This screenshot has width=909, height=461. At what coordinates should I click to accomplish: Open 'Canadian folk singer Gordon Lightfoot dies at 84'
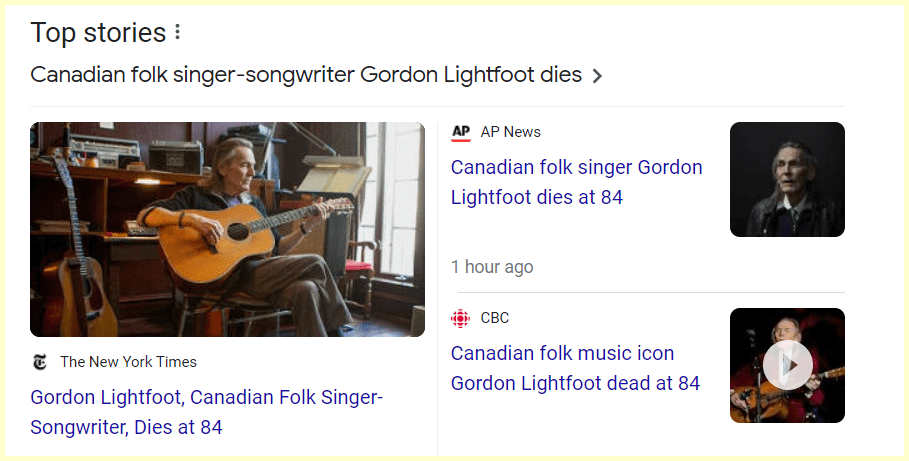576,182
